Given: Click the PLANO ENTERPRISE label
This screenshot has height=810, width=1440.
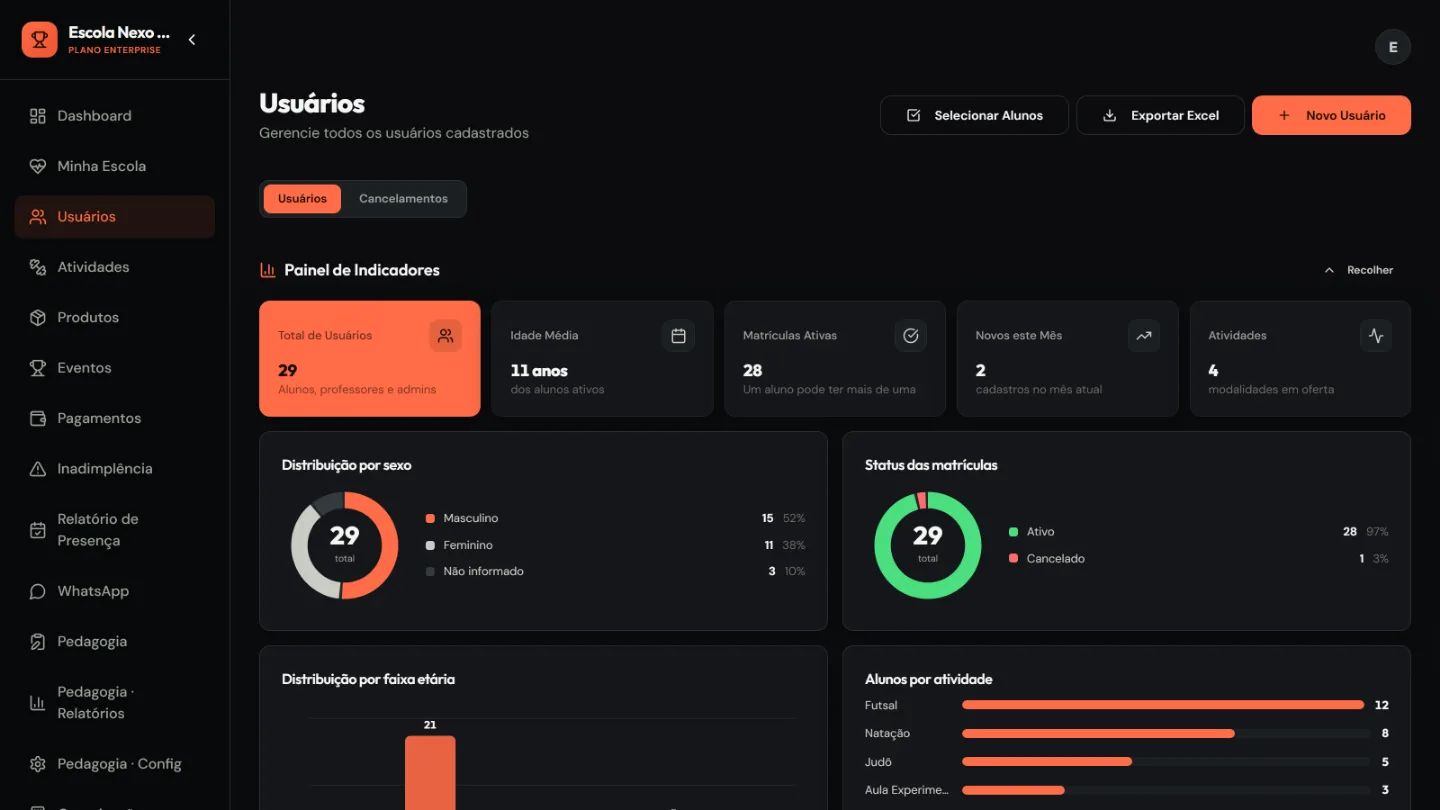Looking at the screenshot, I should point(114,50).
